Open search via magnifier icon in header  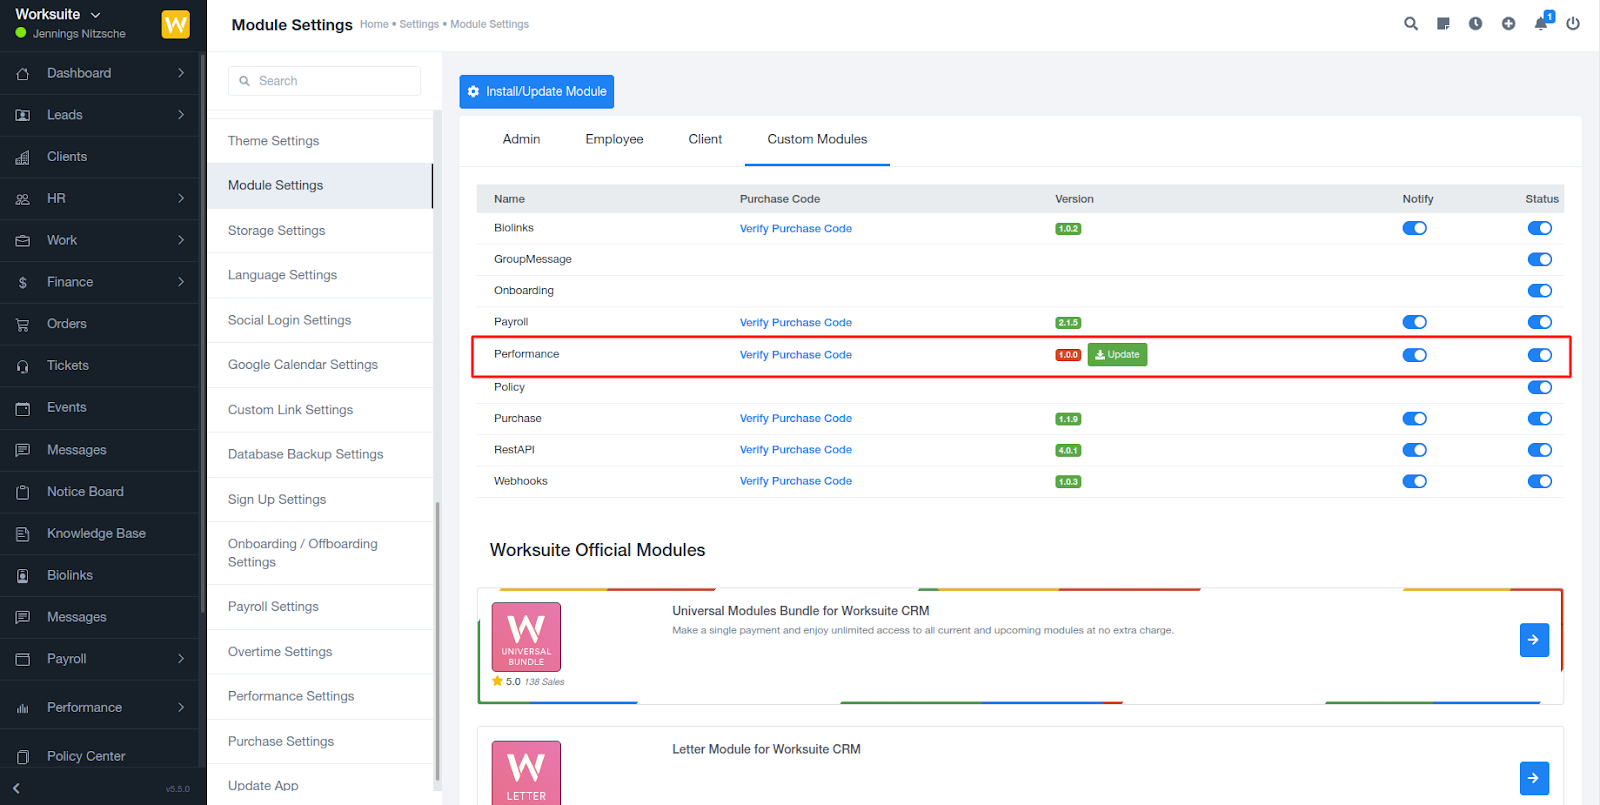(1411, 24)
